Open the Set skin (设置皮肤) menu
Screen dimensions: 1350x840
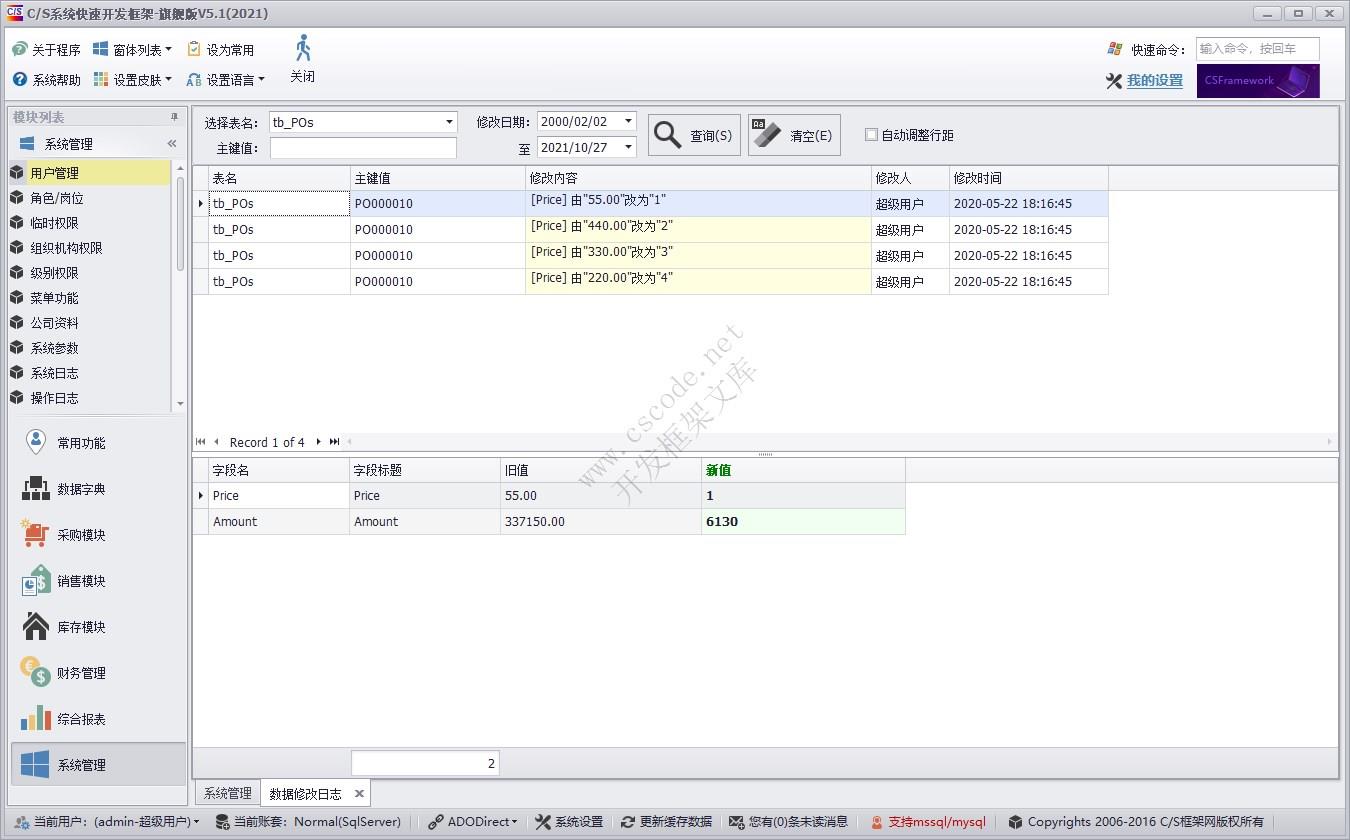(x=133, y=80)
